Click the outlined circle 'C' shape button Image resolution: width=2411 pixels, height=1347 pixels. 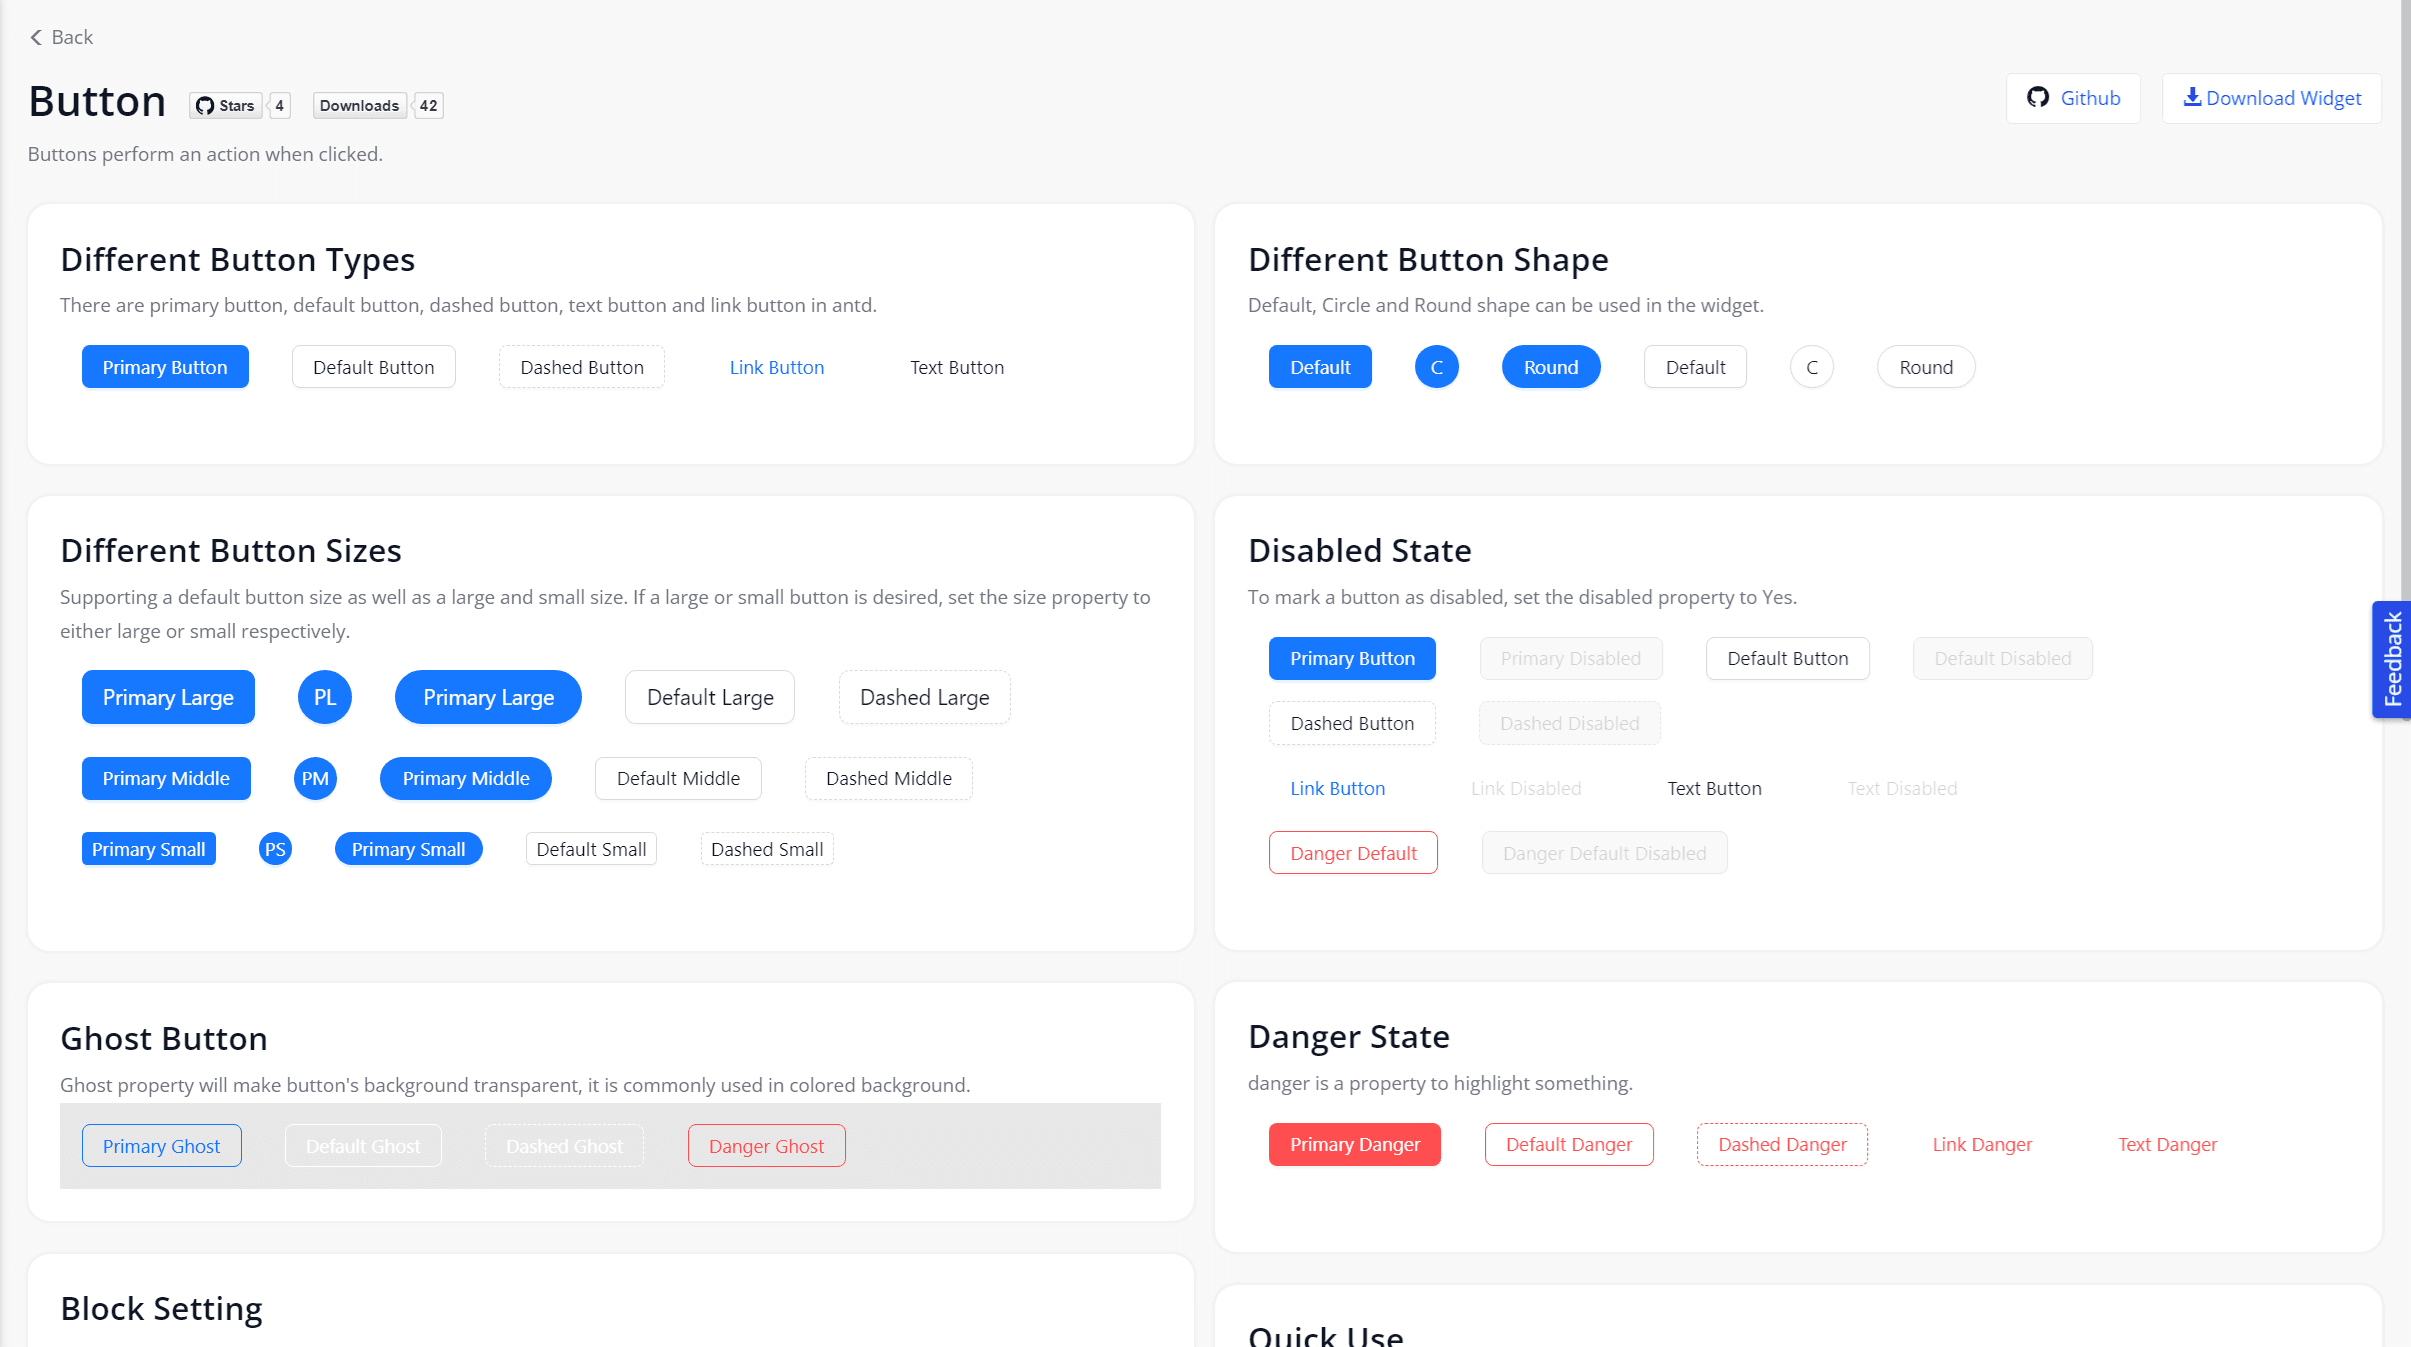coord(1810,366)
